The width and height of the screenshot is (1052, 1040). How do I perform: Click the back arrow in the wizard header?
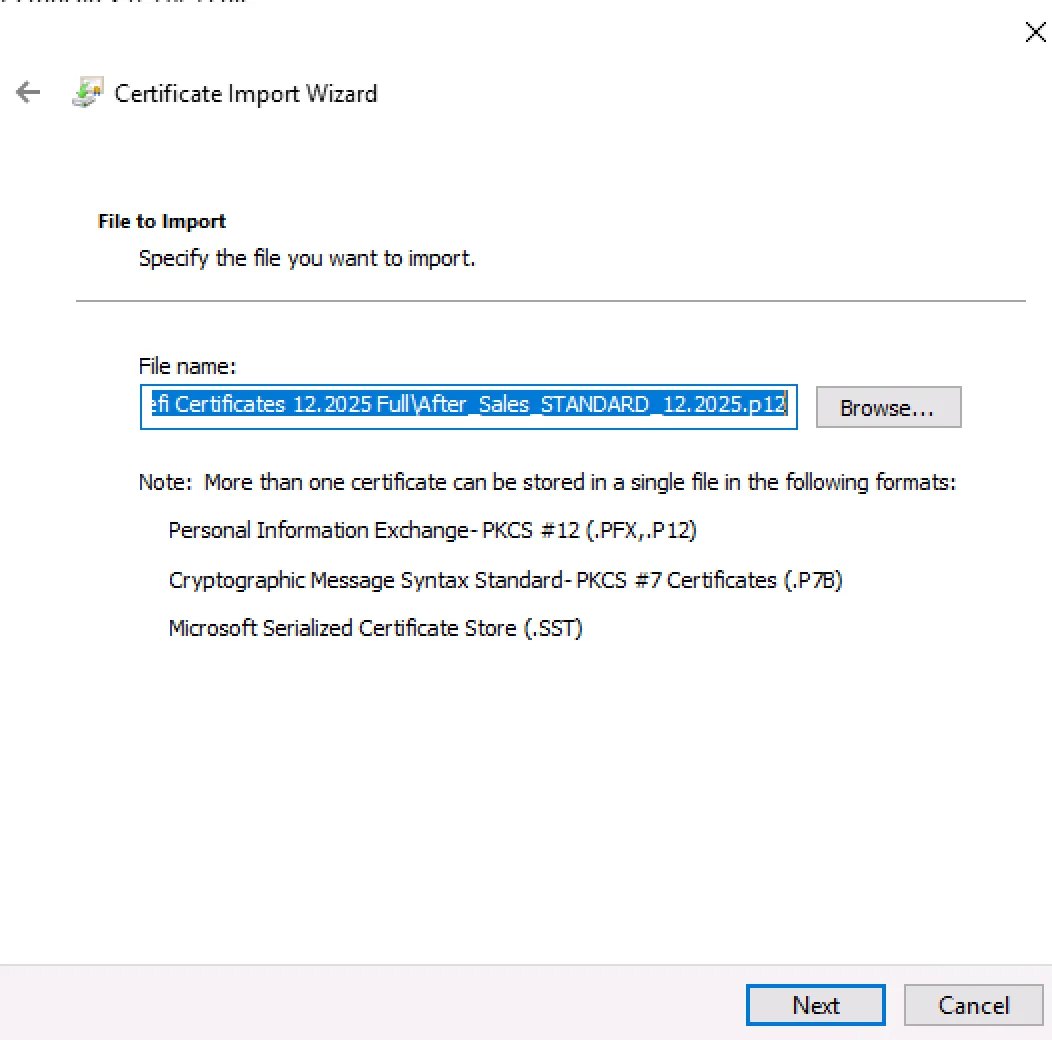click(28, 94)
